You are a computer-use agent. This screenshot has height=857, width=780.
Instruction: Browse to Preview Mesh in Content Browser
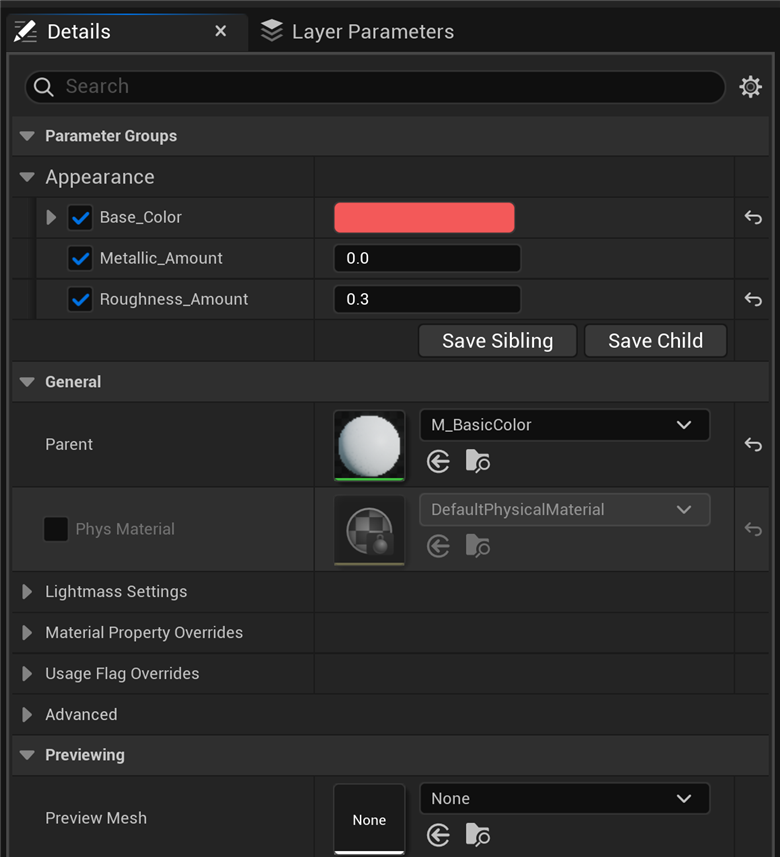click(478, 835)
